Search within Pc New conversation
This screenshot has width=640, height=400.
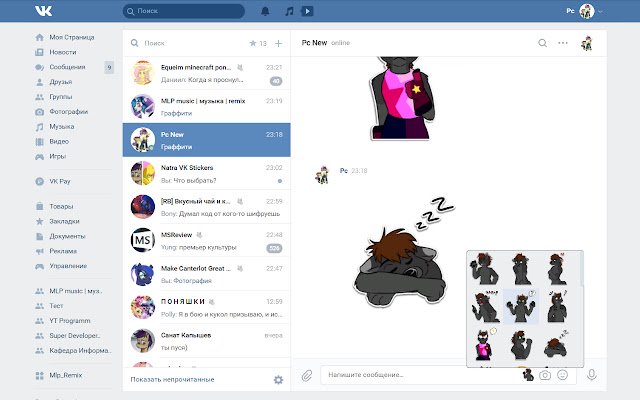[542, 43]
